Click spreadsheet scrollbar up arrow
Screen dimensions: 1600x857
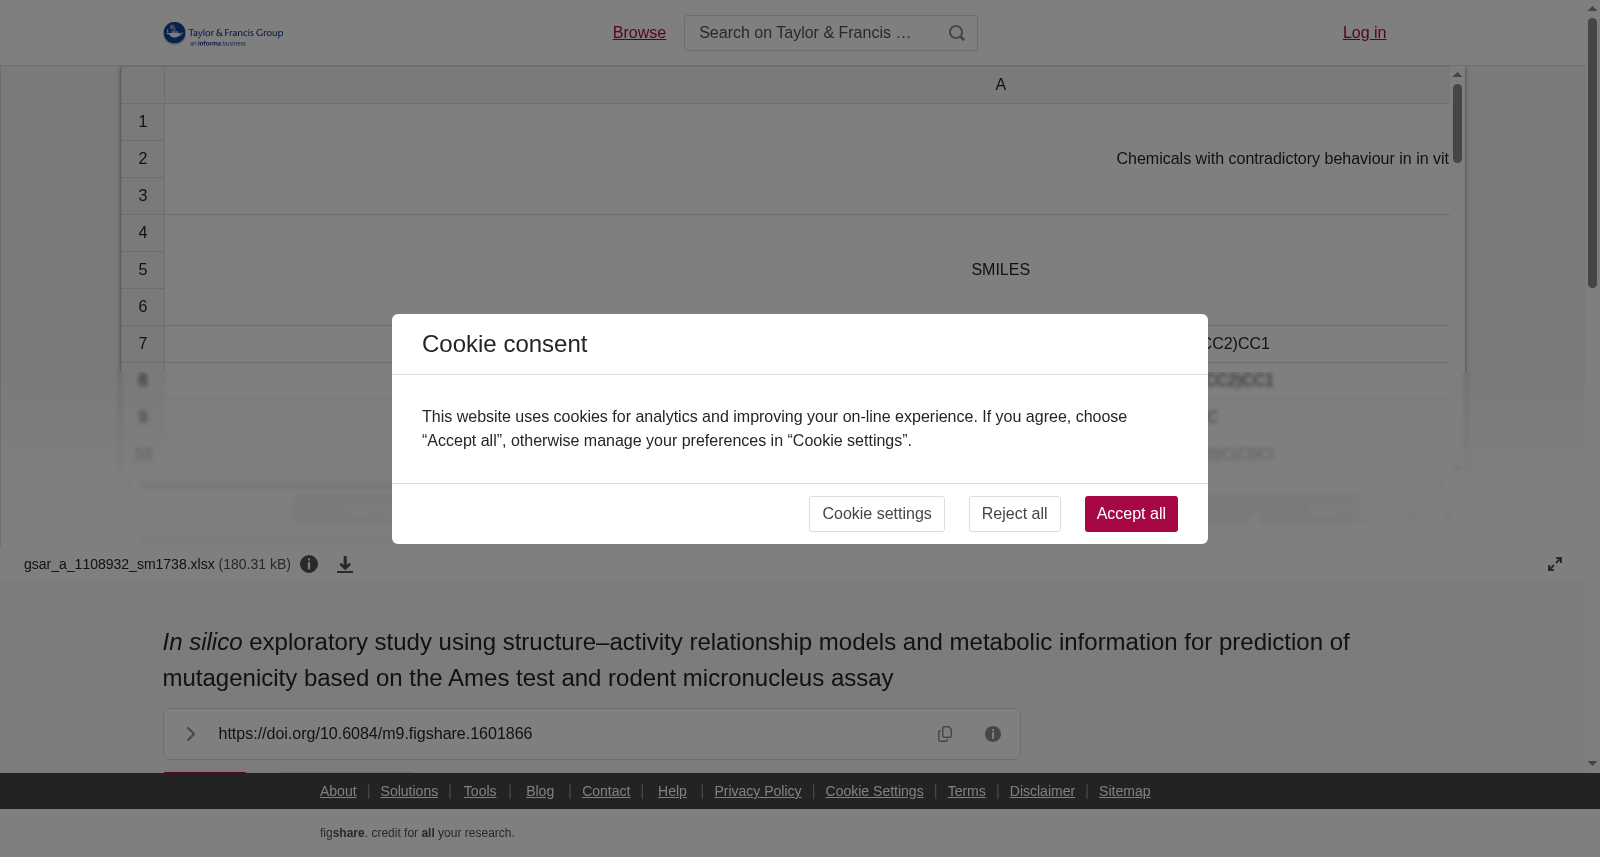1457,74
